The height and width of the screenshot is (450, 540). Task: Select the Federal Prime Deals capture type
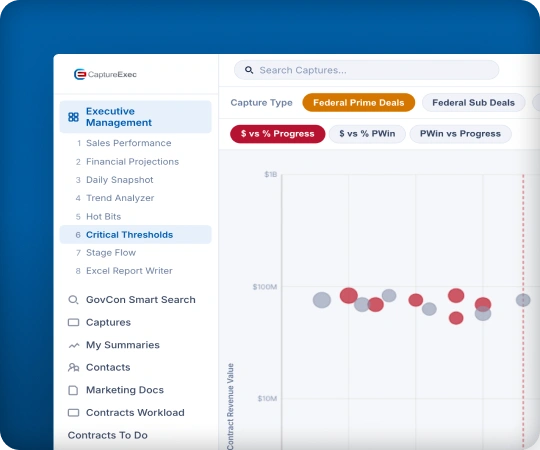pyautogui.click(x=359, y=103)
